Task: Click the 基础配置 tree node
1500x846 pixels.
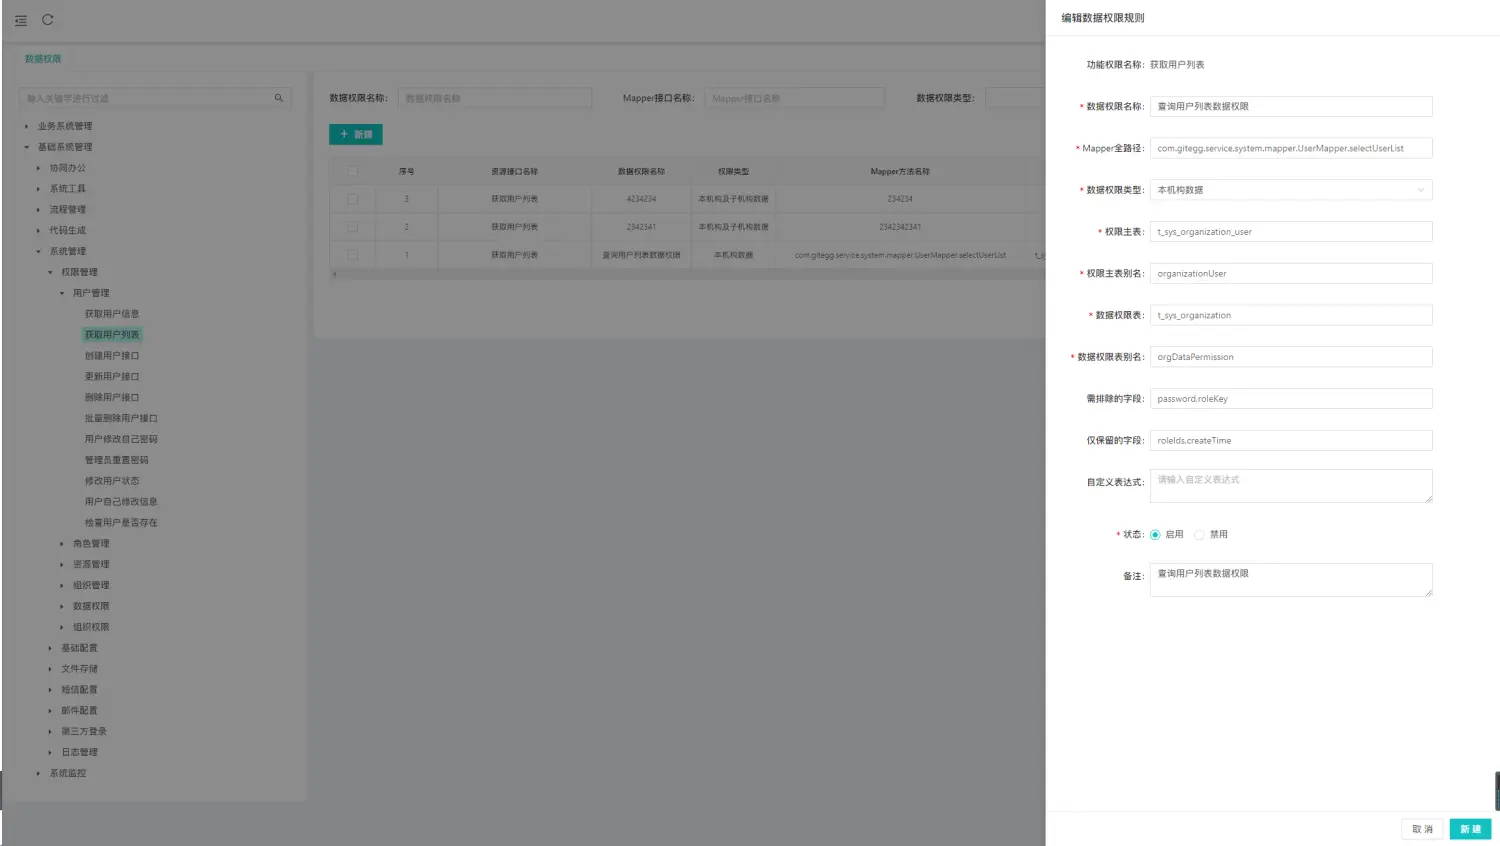Action: pos(79,648)
